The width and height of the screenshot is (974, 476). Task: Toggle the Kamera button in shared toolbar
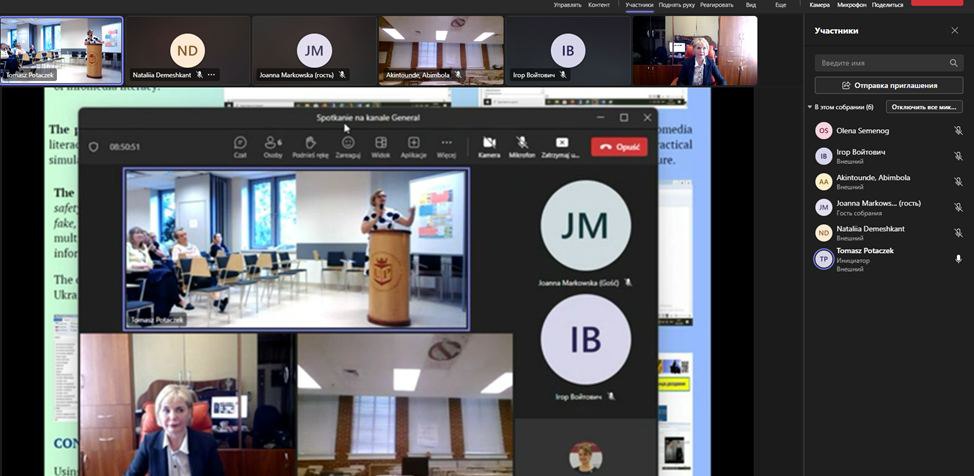click(489, 146)
